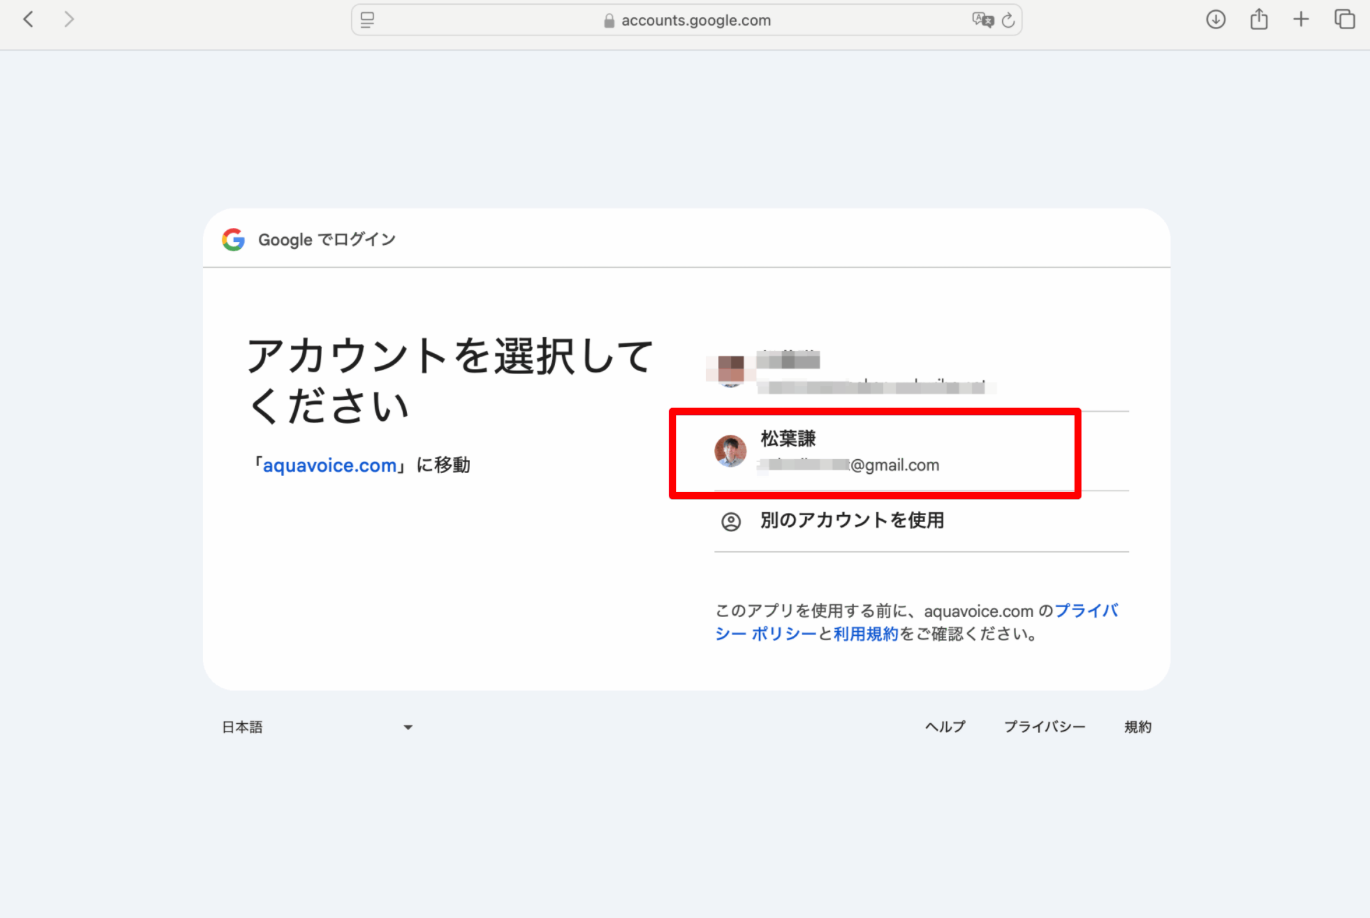Reload the page with the refresh icon
Screen dimensions: 1370x918
point(1008,20)
